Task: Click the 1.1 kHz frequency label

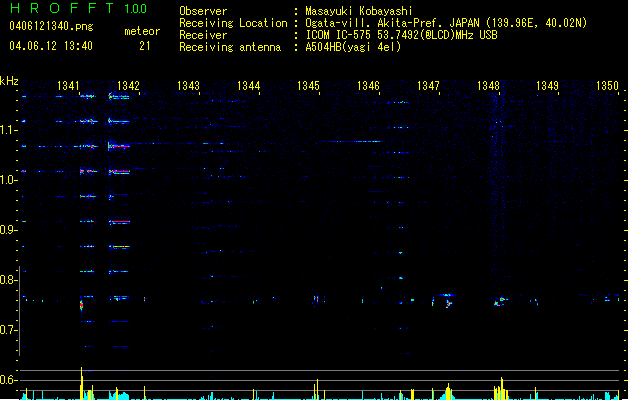Action: [x=8, y=130]
